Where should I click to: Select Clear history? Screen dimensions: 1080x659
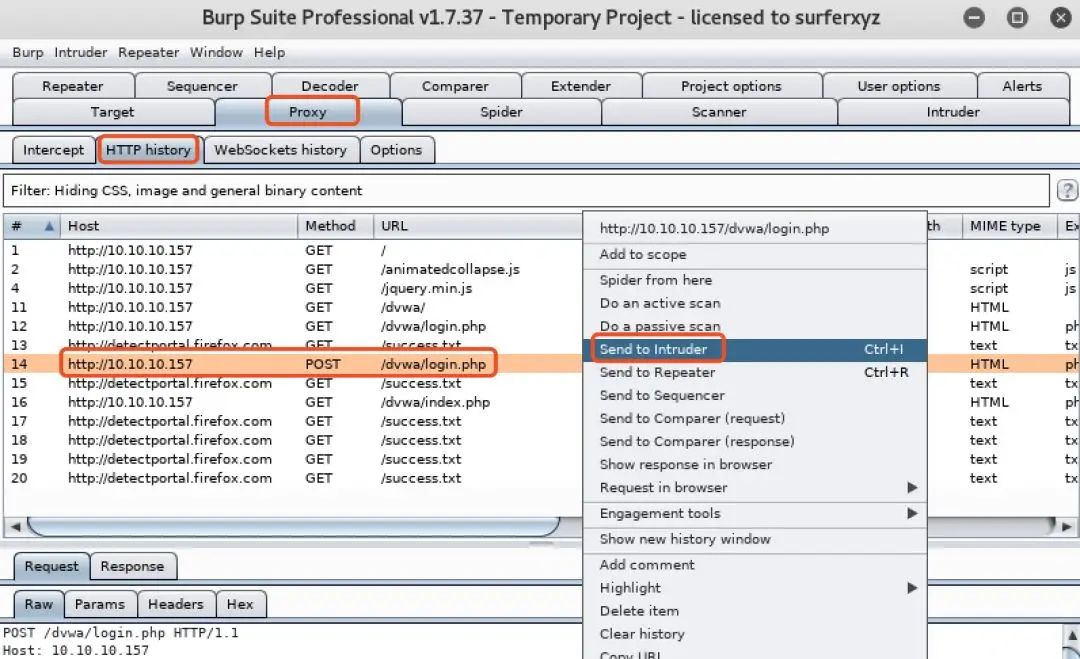(754, 634)
